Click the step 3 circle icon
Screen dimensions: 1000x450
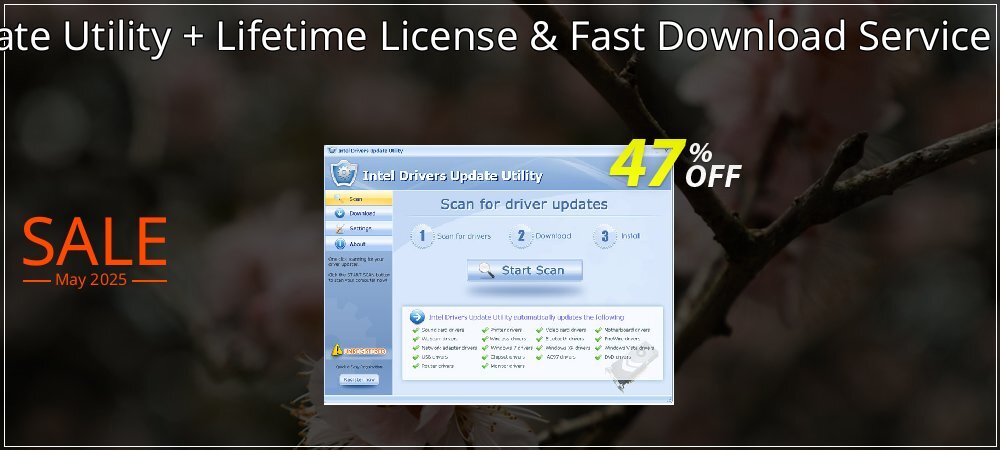point(604,236)
